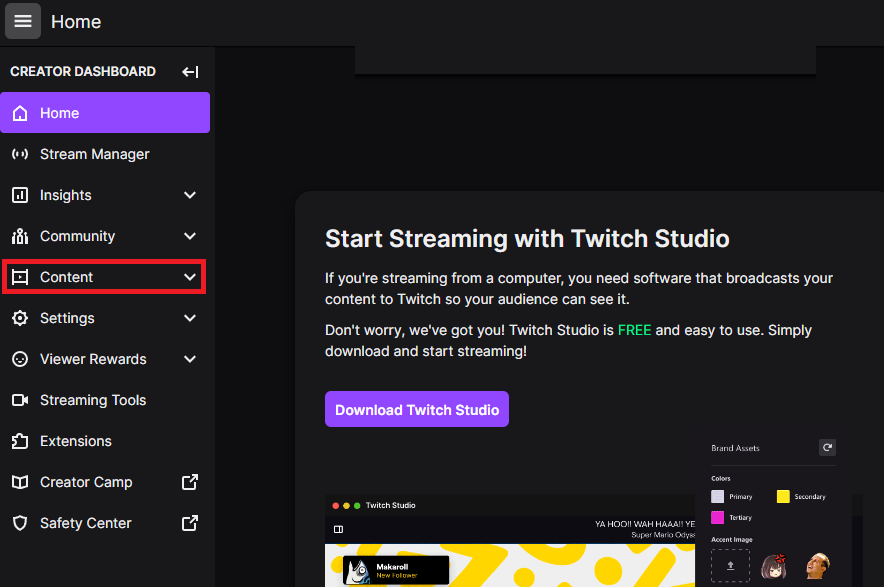Image resolution: width=884 pixels, height=587 pixels.
Task: Click the Community people icon
Action: 20,236
